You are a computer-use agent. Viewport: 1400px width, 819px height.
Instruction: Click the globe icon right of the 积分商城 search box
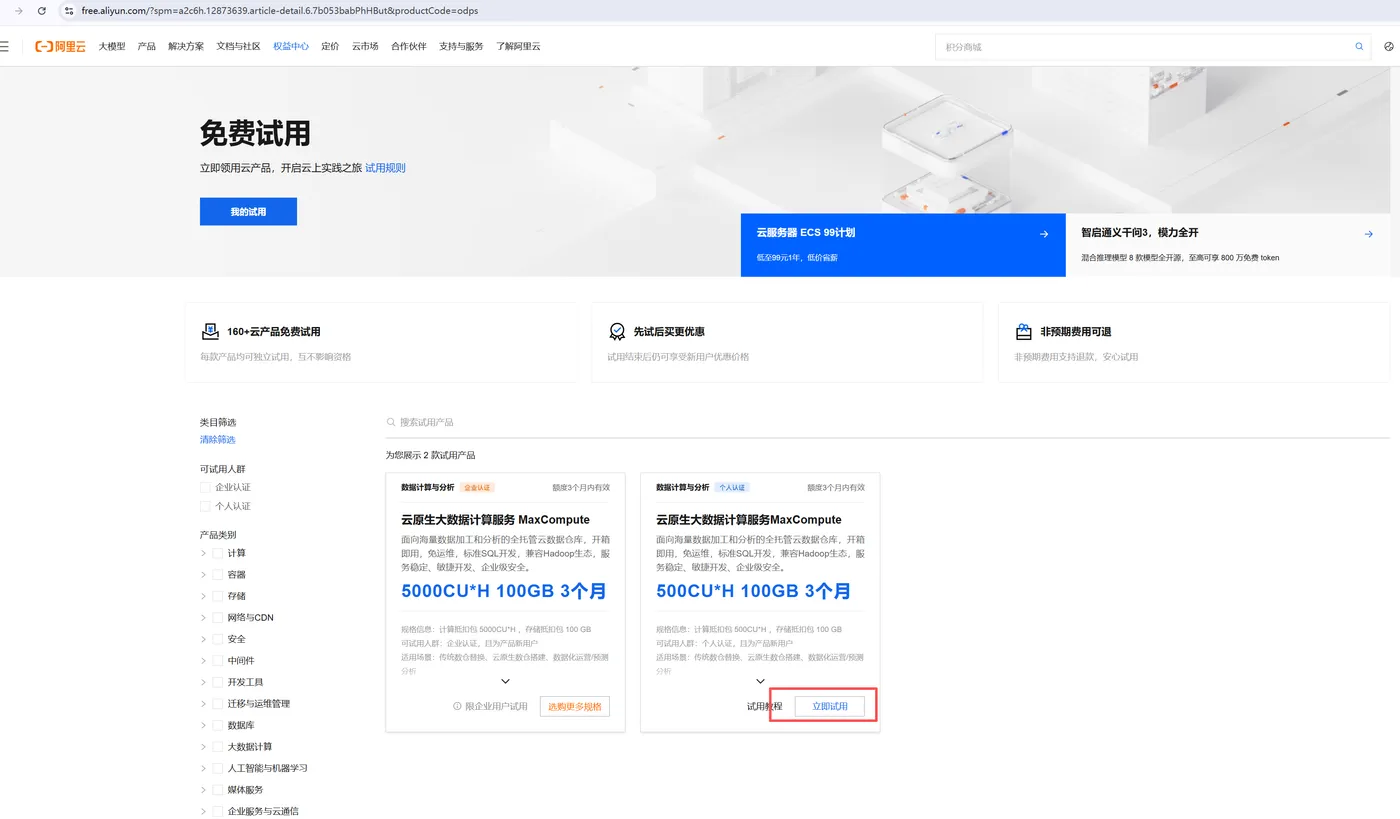[x=1389, y=47]
